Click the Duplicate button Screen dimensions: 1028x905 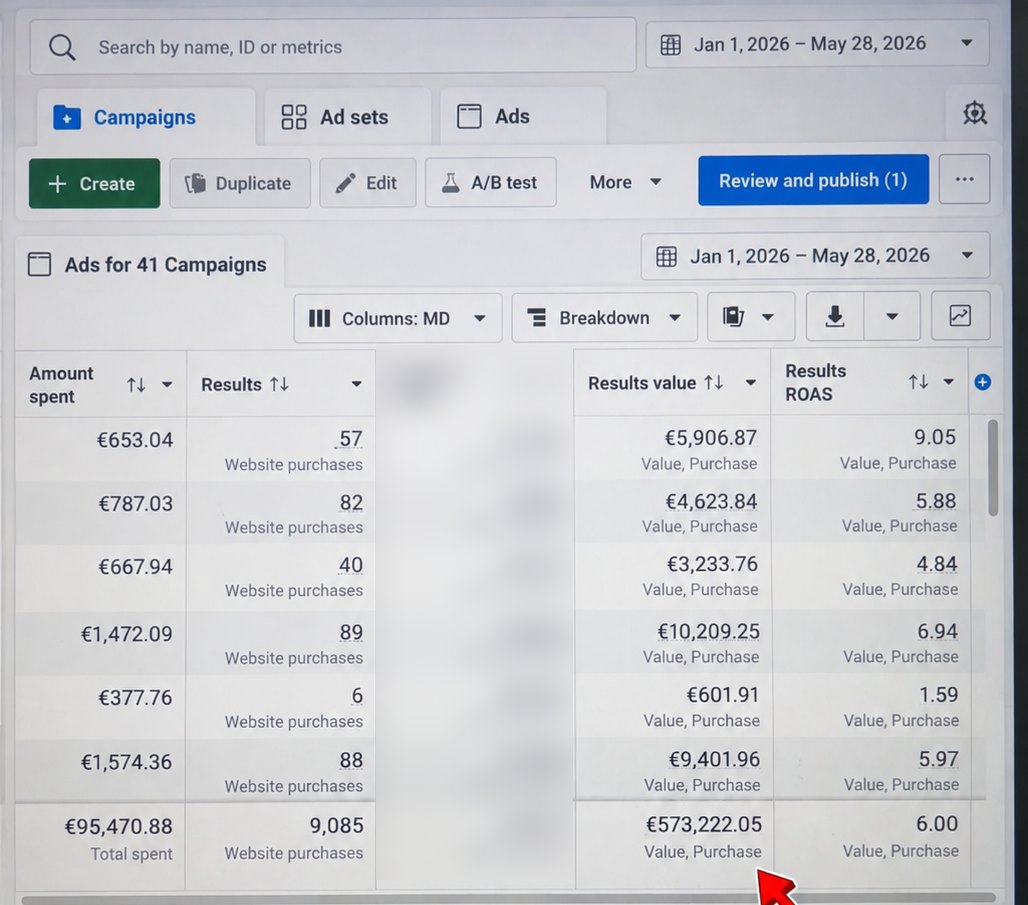pyautogui.click(x=240, y=183)
